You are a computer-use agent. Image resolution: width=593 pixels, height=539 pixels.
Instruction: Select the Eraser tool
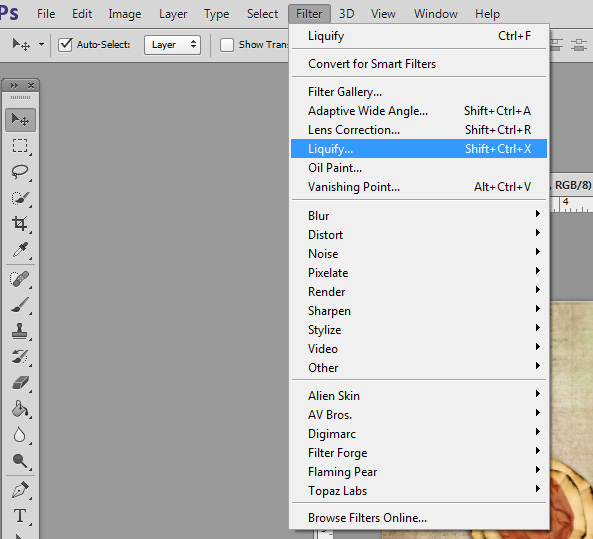coord(20,383)
